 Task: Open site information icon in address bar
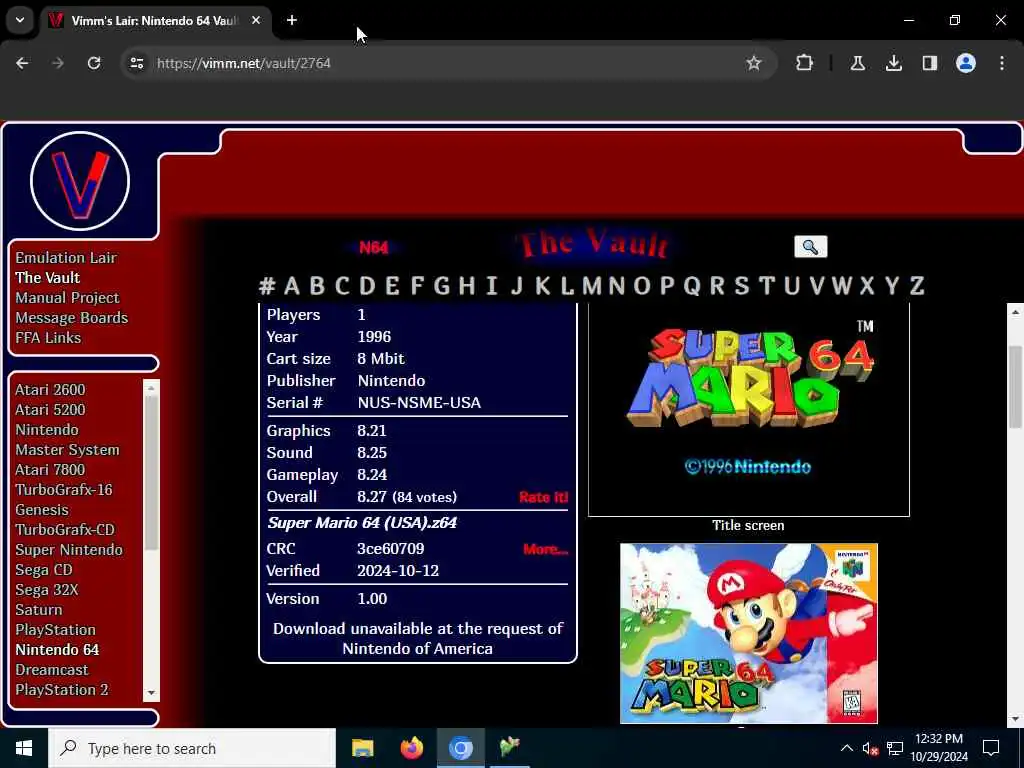[x=136, y=63]
